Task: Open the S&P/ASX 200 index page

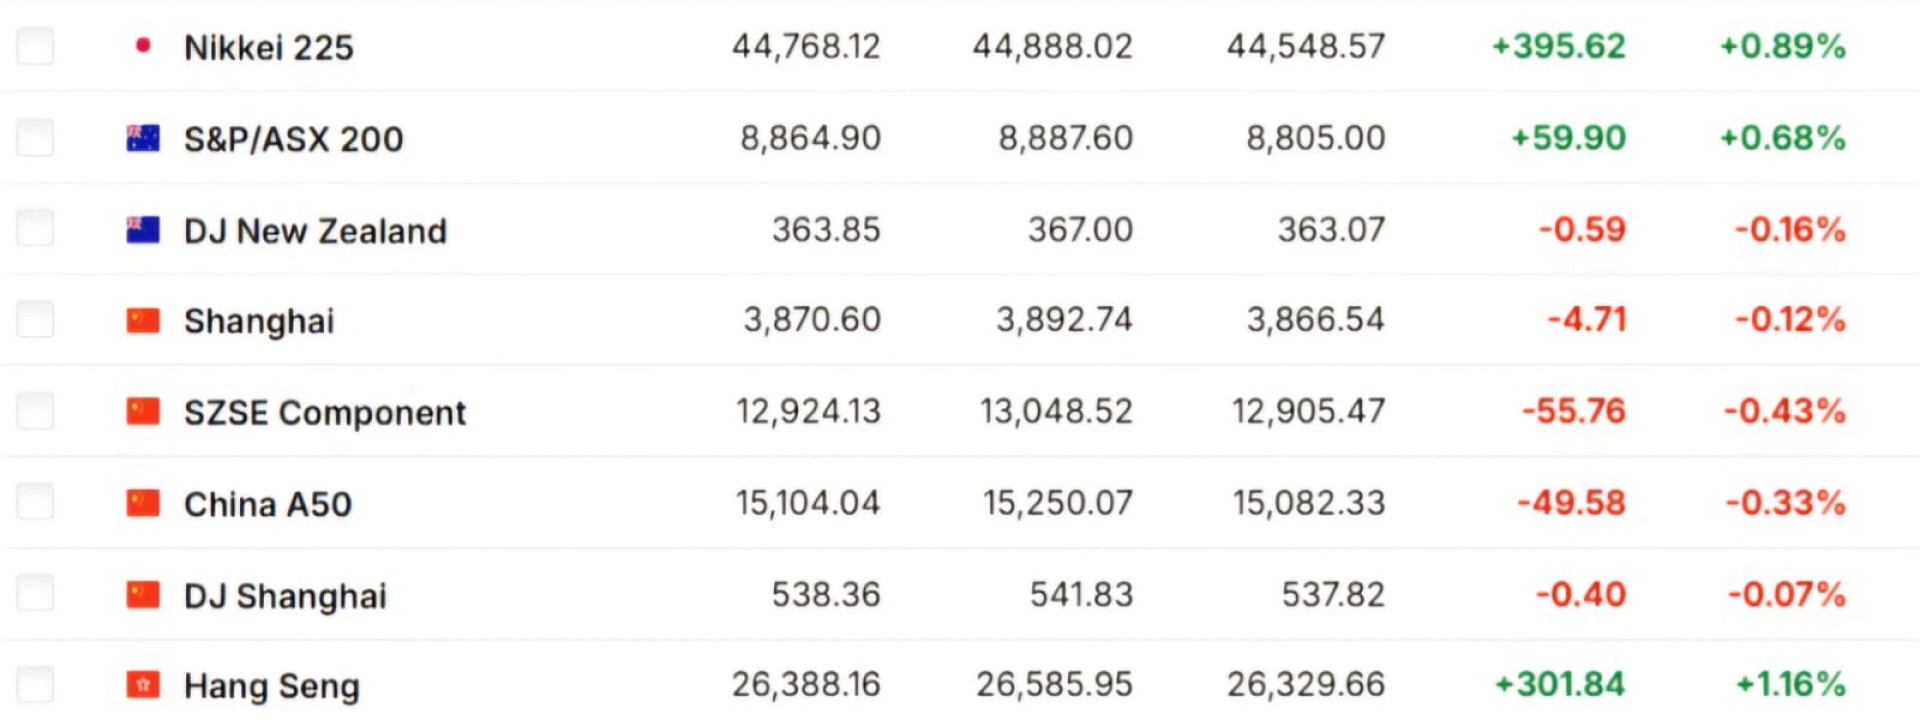Action: click(x=293, y=139)
